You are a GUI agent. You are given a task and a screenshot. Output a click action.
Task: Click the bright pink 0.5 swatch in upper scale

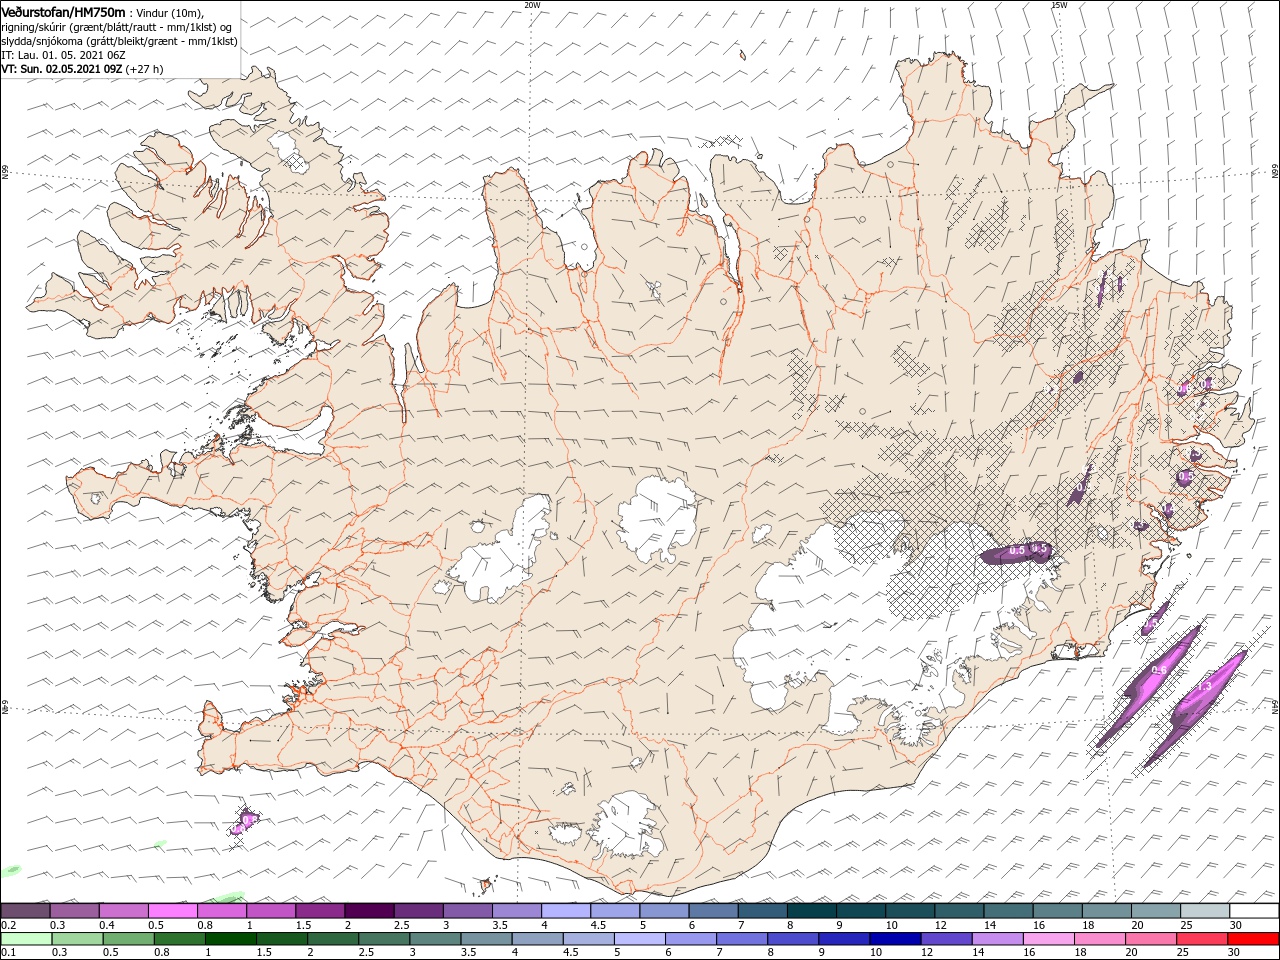click(x=173, y=911)
